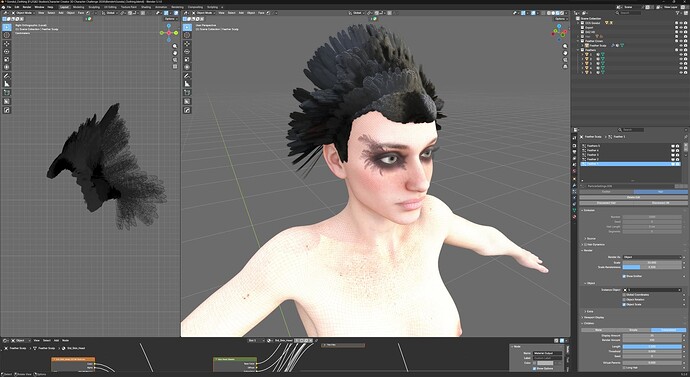Toggle visibility eye of Feather Scalp object

coord(681,45)
